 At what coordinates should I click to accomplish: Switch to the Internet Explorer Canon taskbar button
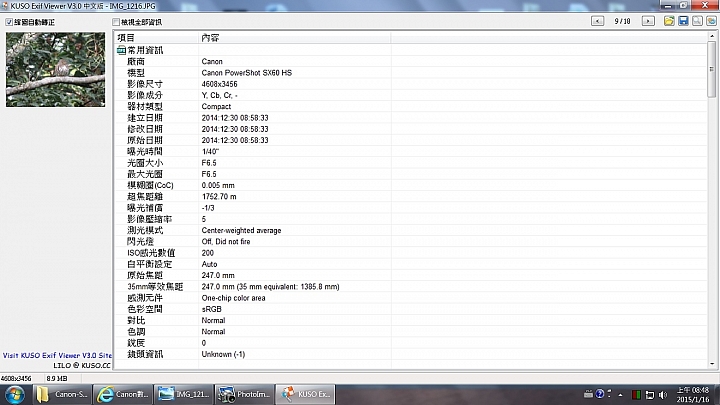[123, 394]
